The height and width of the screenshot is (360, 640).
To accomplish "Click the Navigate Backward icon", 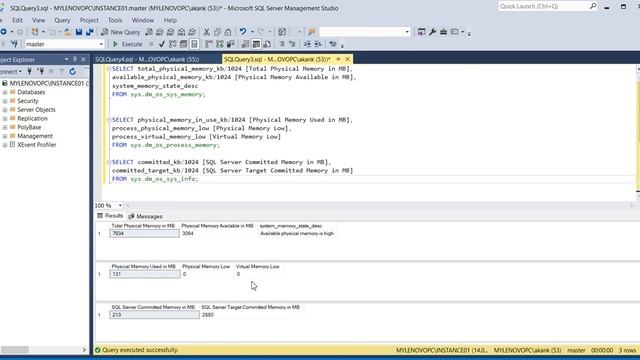I will pyautogui.click(x=3, y=32).
